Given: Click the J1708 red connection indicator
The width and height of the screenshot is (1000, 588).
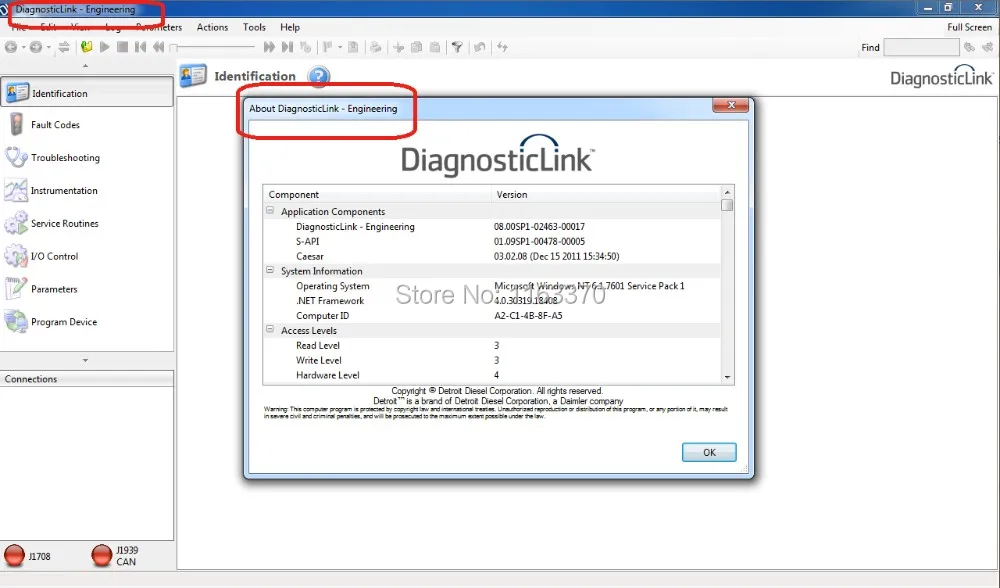Looking at the screenshot, I should 14,555.
